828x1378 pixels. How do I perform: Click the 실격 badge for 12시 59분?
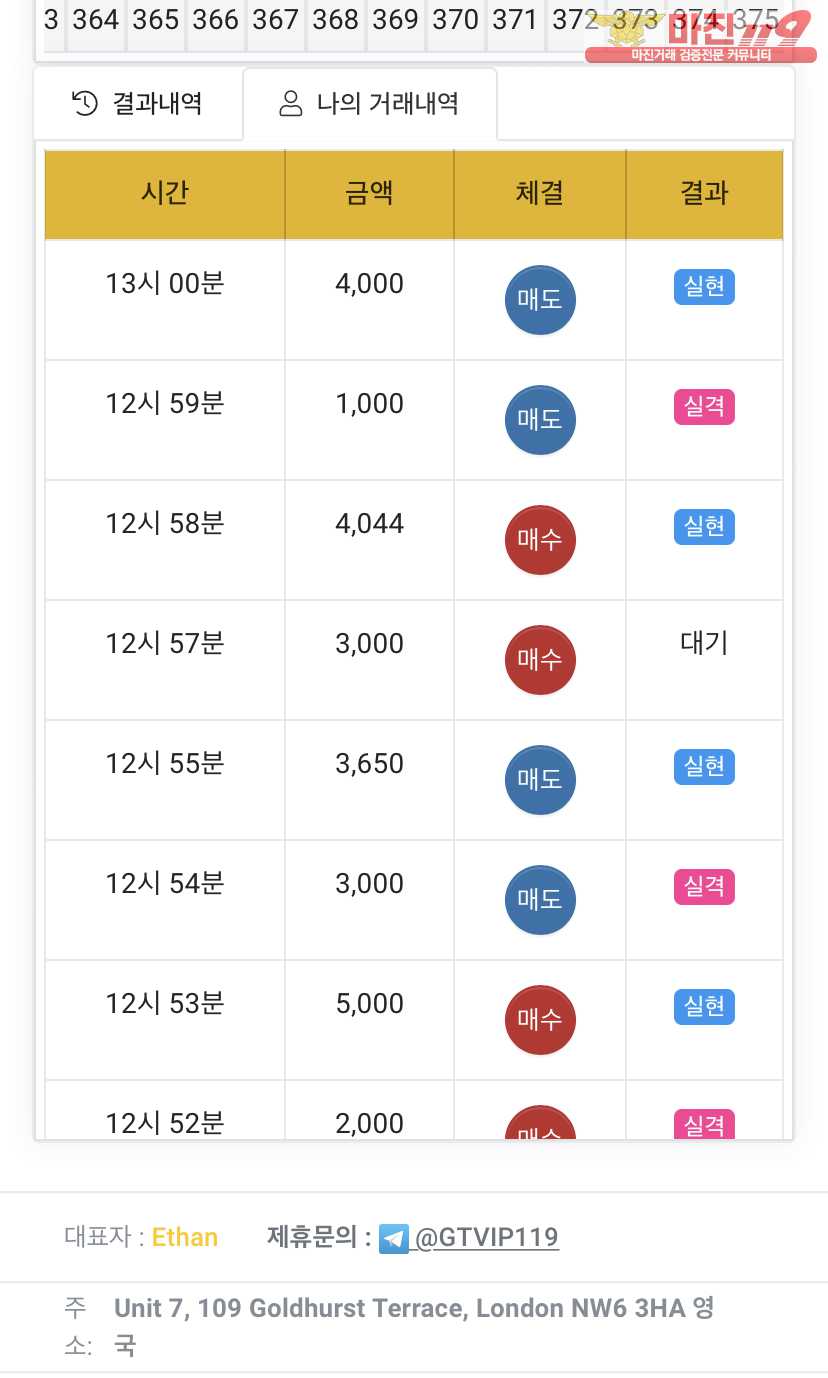click(x=704, y=407)
